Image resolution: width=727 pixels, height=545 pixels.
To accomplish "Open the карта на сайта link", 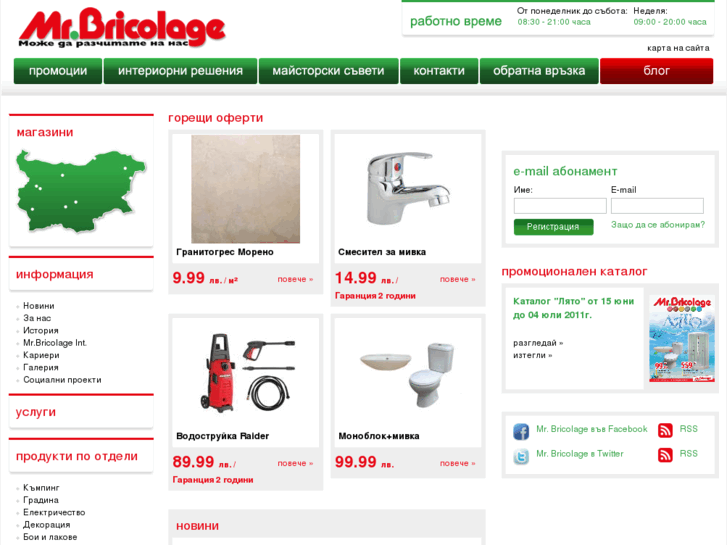I will pyautogui.click(x=678, y=48).
